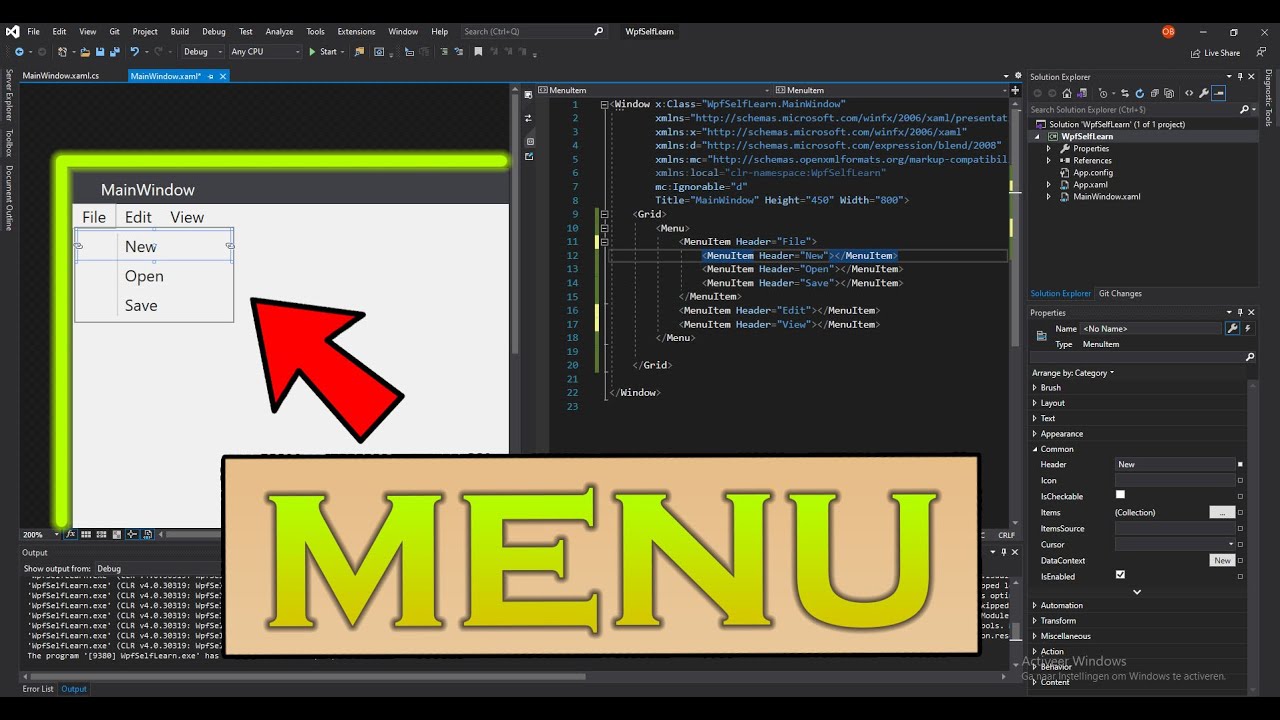The height and width of the screenshot is (720, 1280).
Task: Select App.config in Solution Explorer
Action: coord(1093,172)
